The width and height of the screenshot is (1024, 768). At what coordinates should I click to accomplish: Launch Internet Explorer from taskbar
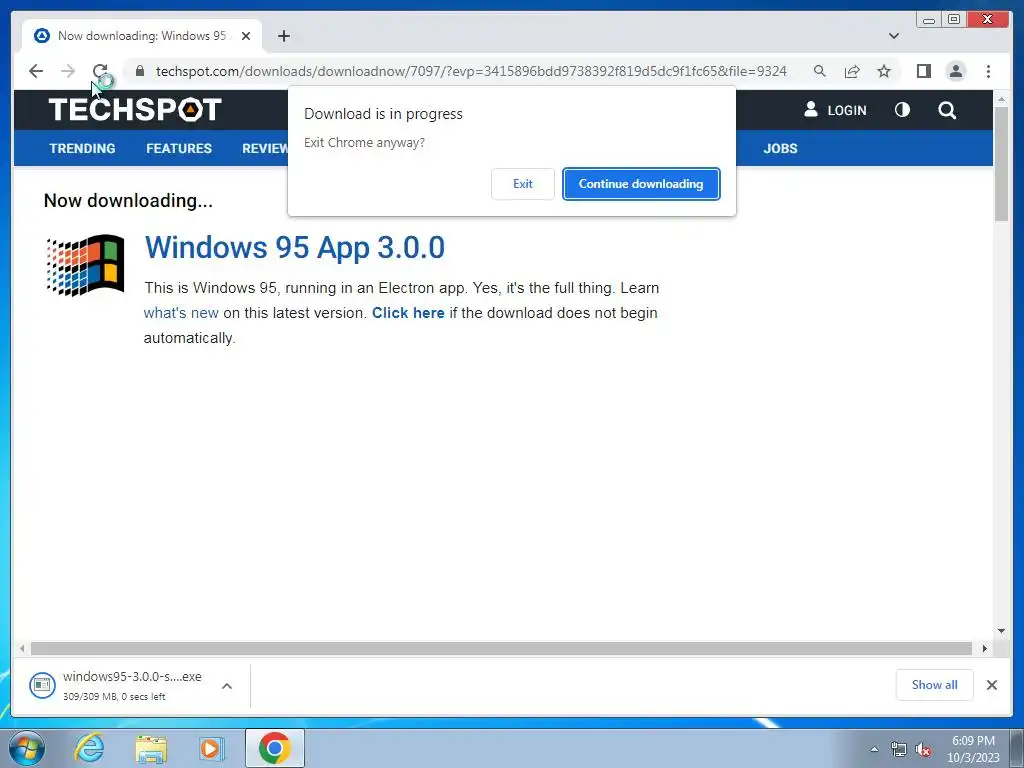[89, 748]
